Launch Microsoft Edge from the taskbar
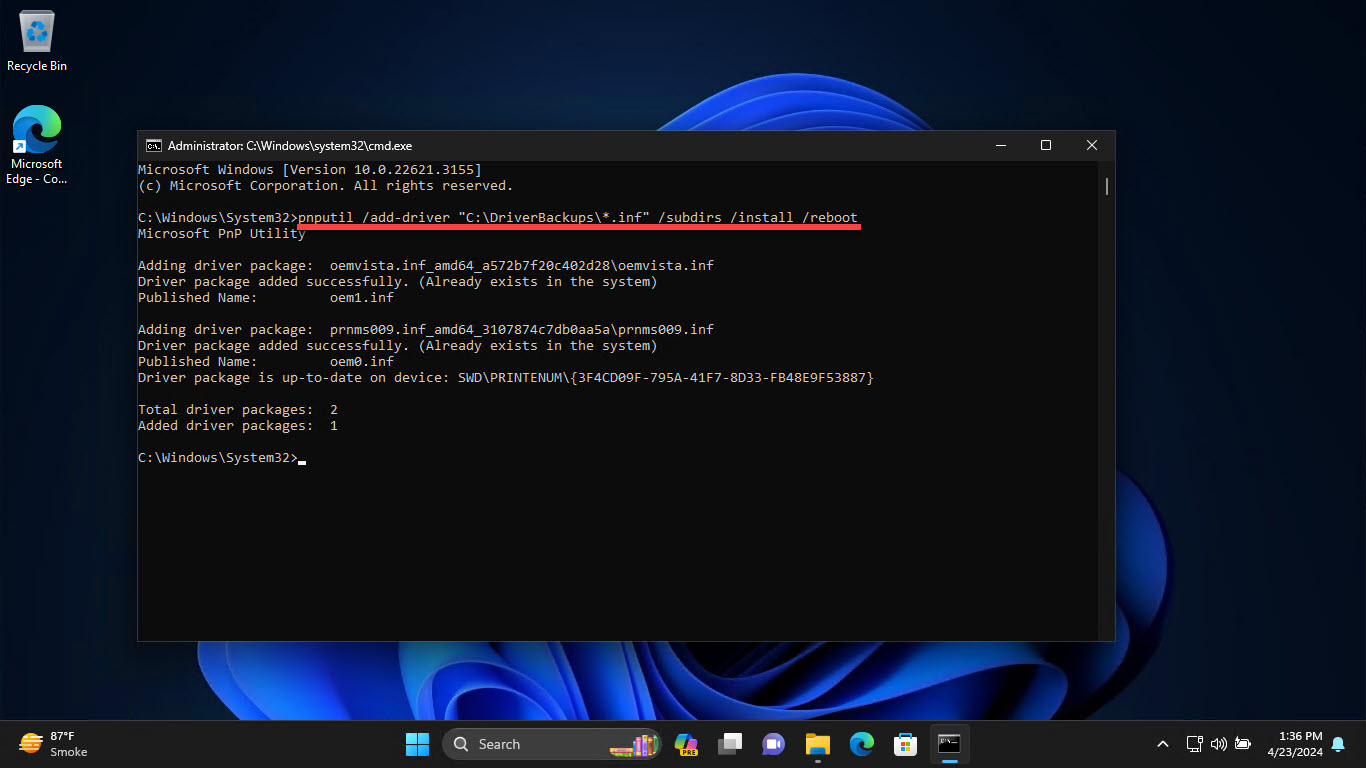 coord(862,744)
